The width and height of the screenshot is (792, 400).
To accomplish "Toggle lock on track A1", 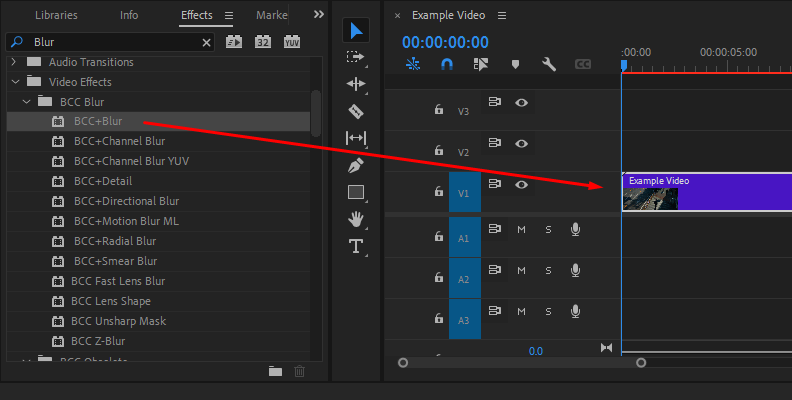I will pos(438,236).
